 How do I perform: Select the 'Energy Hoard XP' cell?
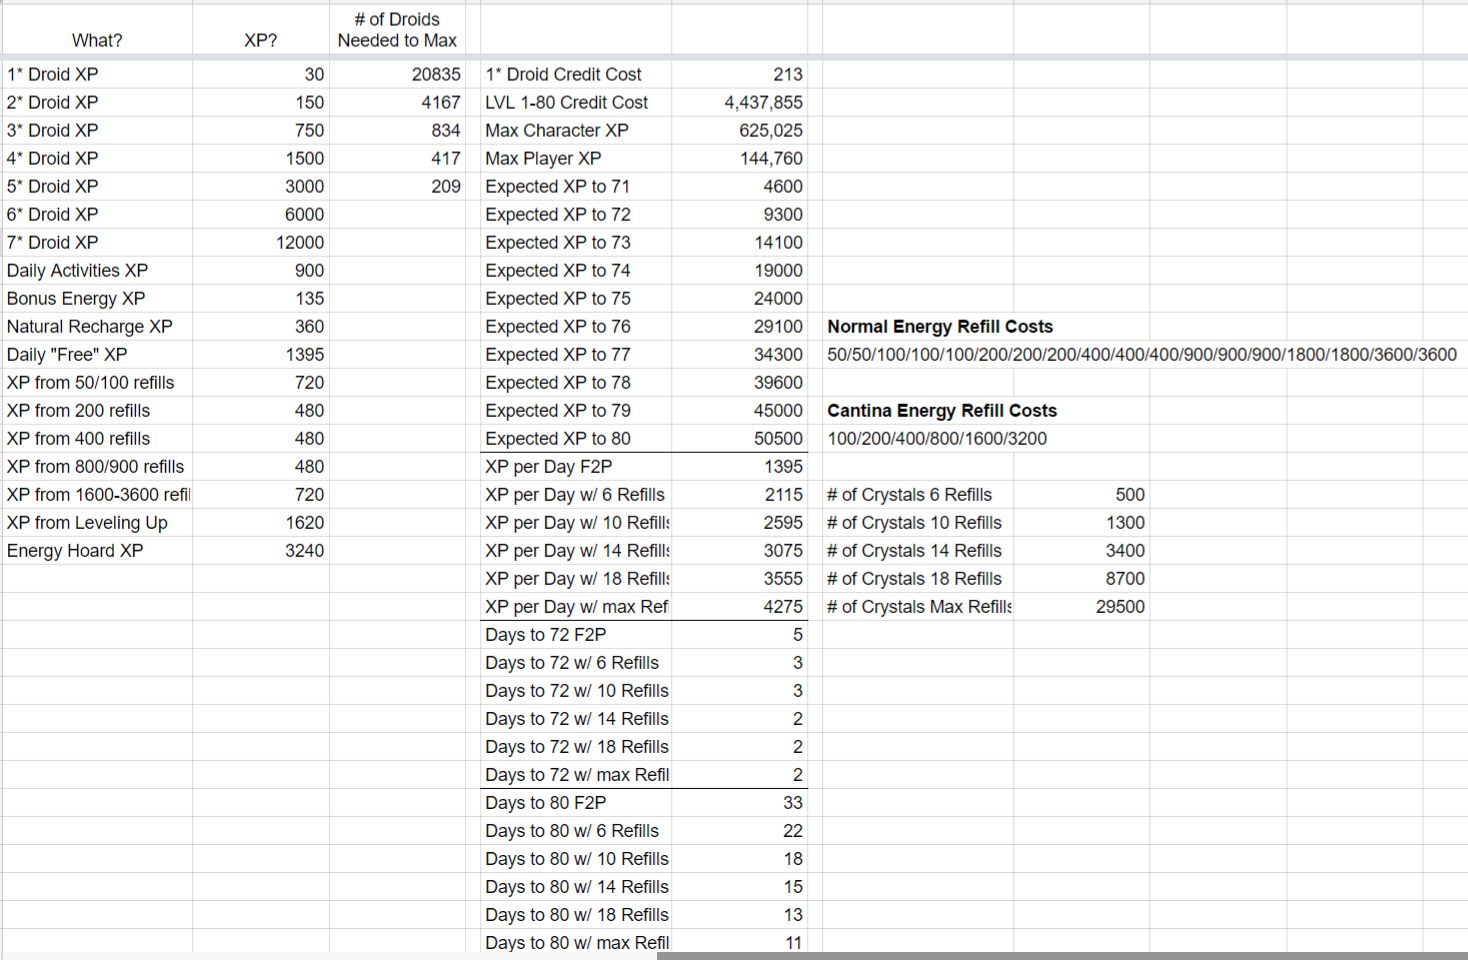click(97, 550)
